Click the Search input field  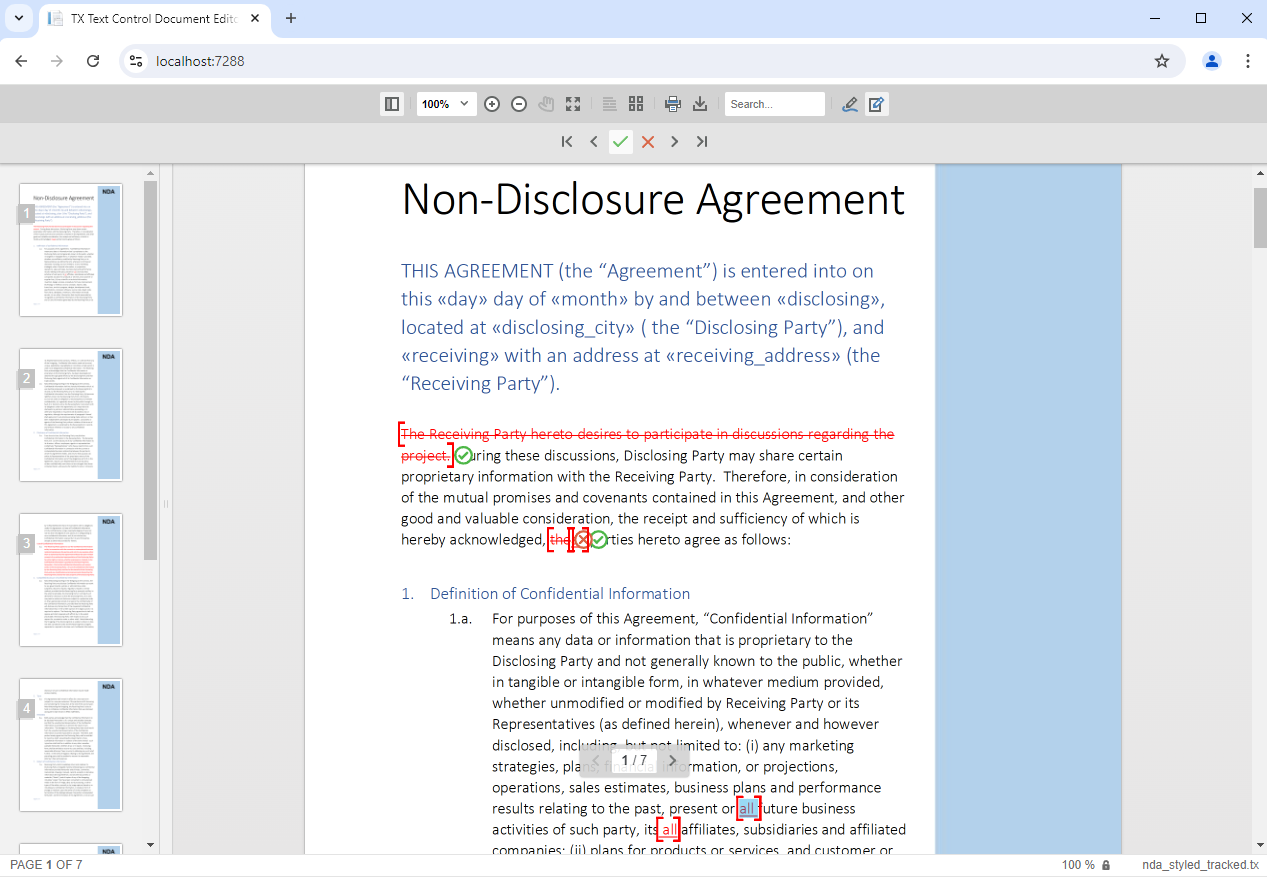click(x=775, y=104)
